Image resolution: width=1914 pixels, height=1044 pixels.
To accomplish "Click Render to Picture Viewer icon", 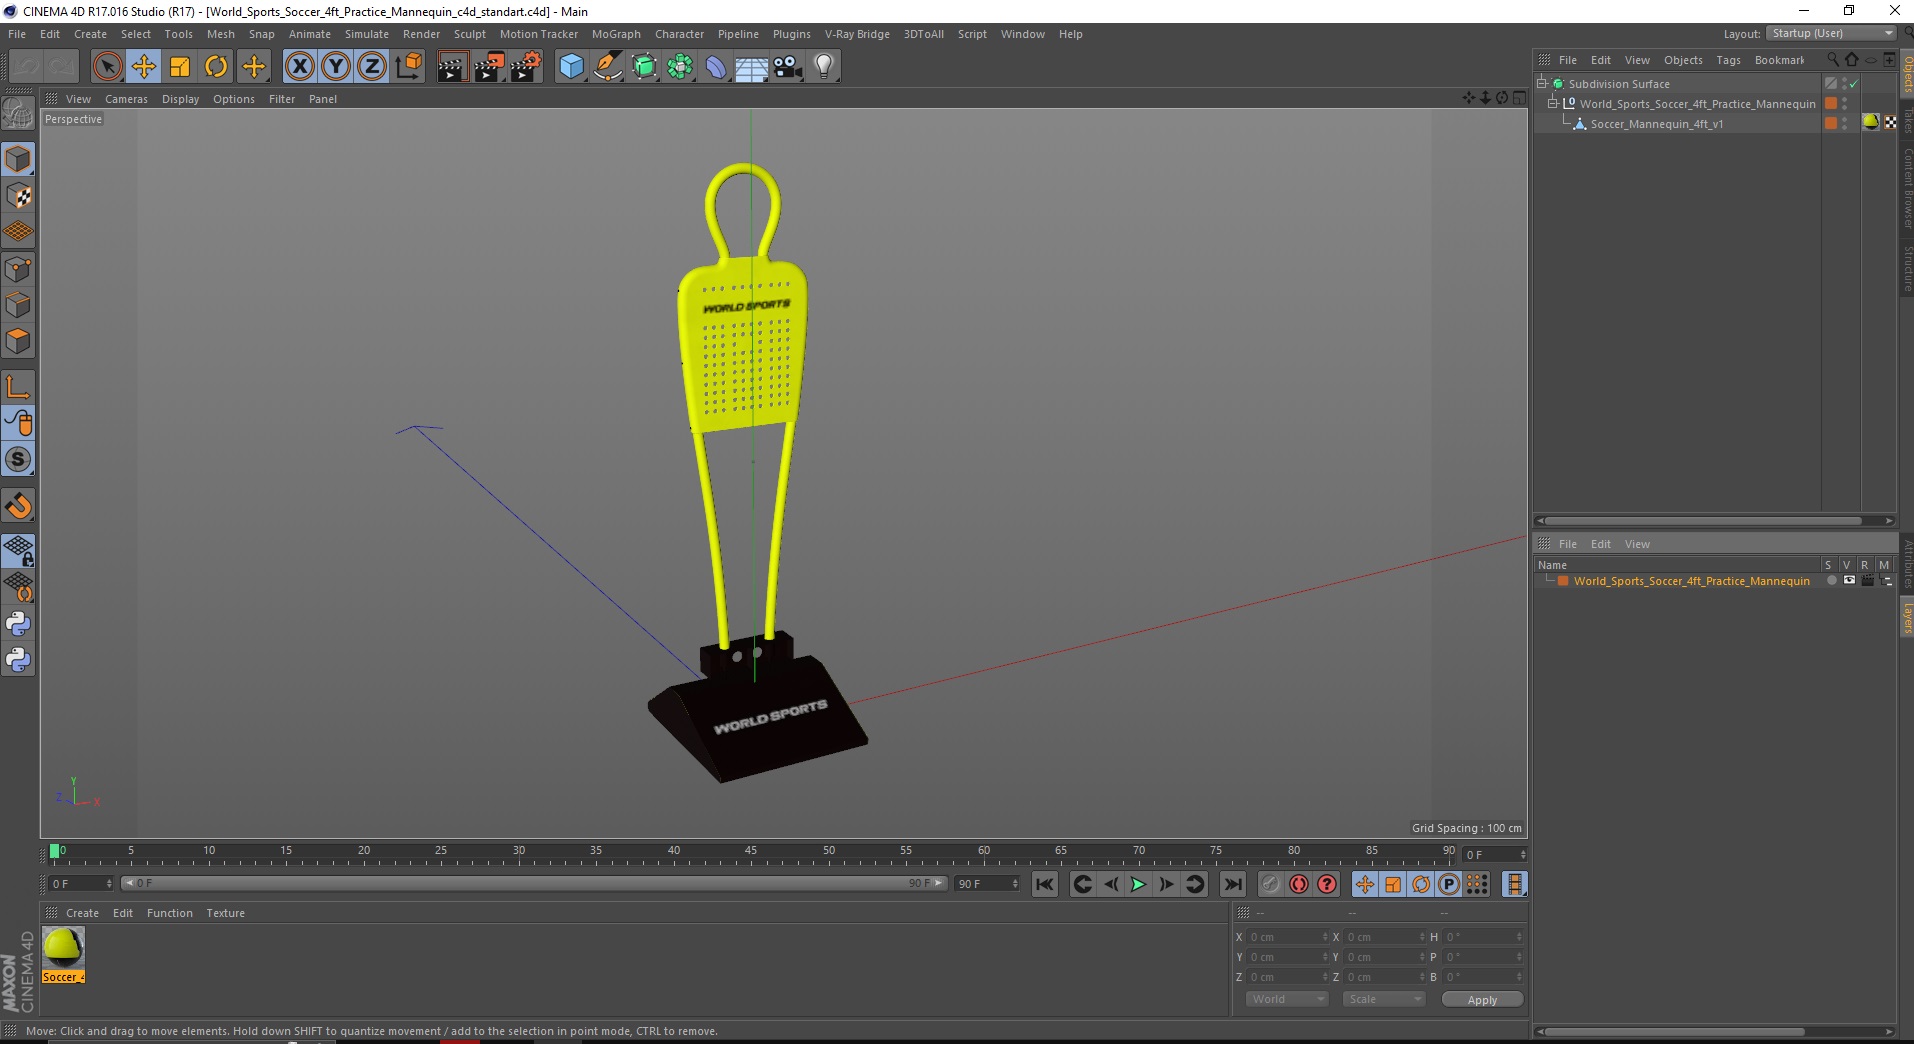I will click(489, 67).
